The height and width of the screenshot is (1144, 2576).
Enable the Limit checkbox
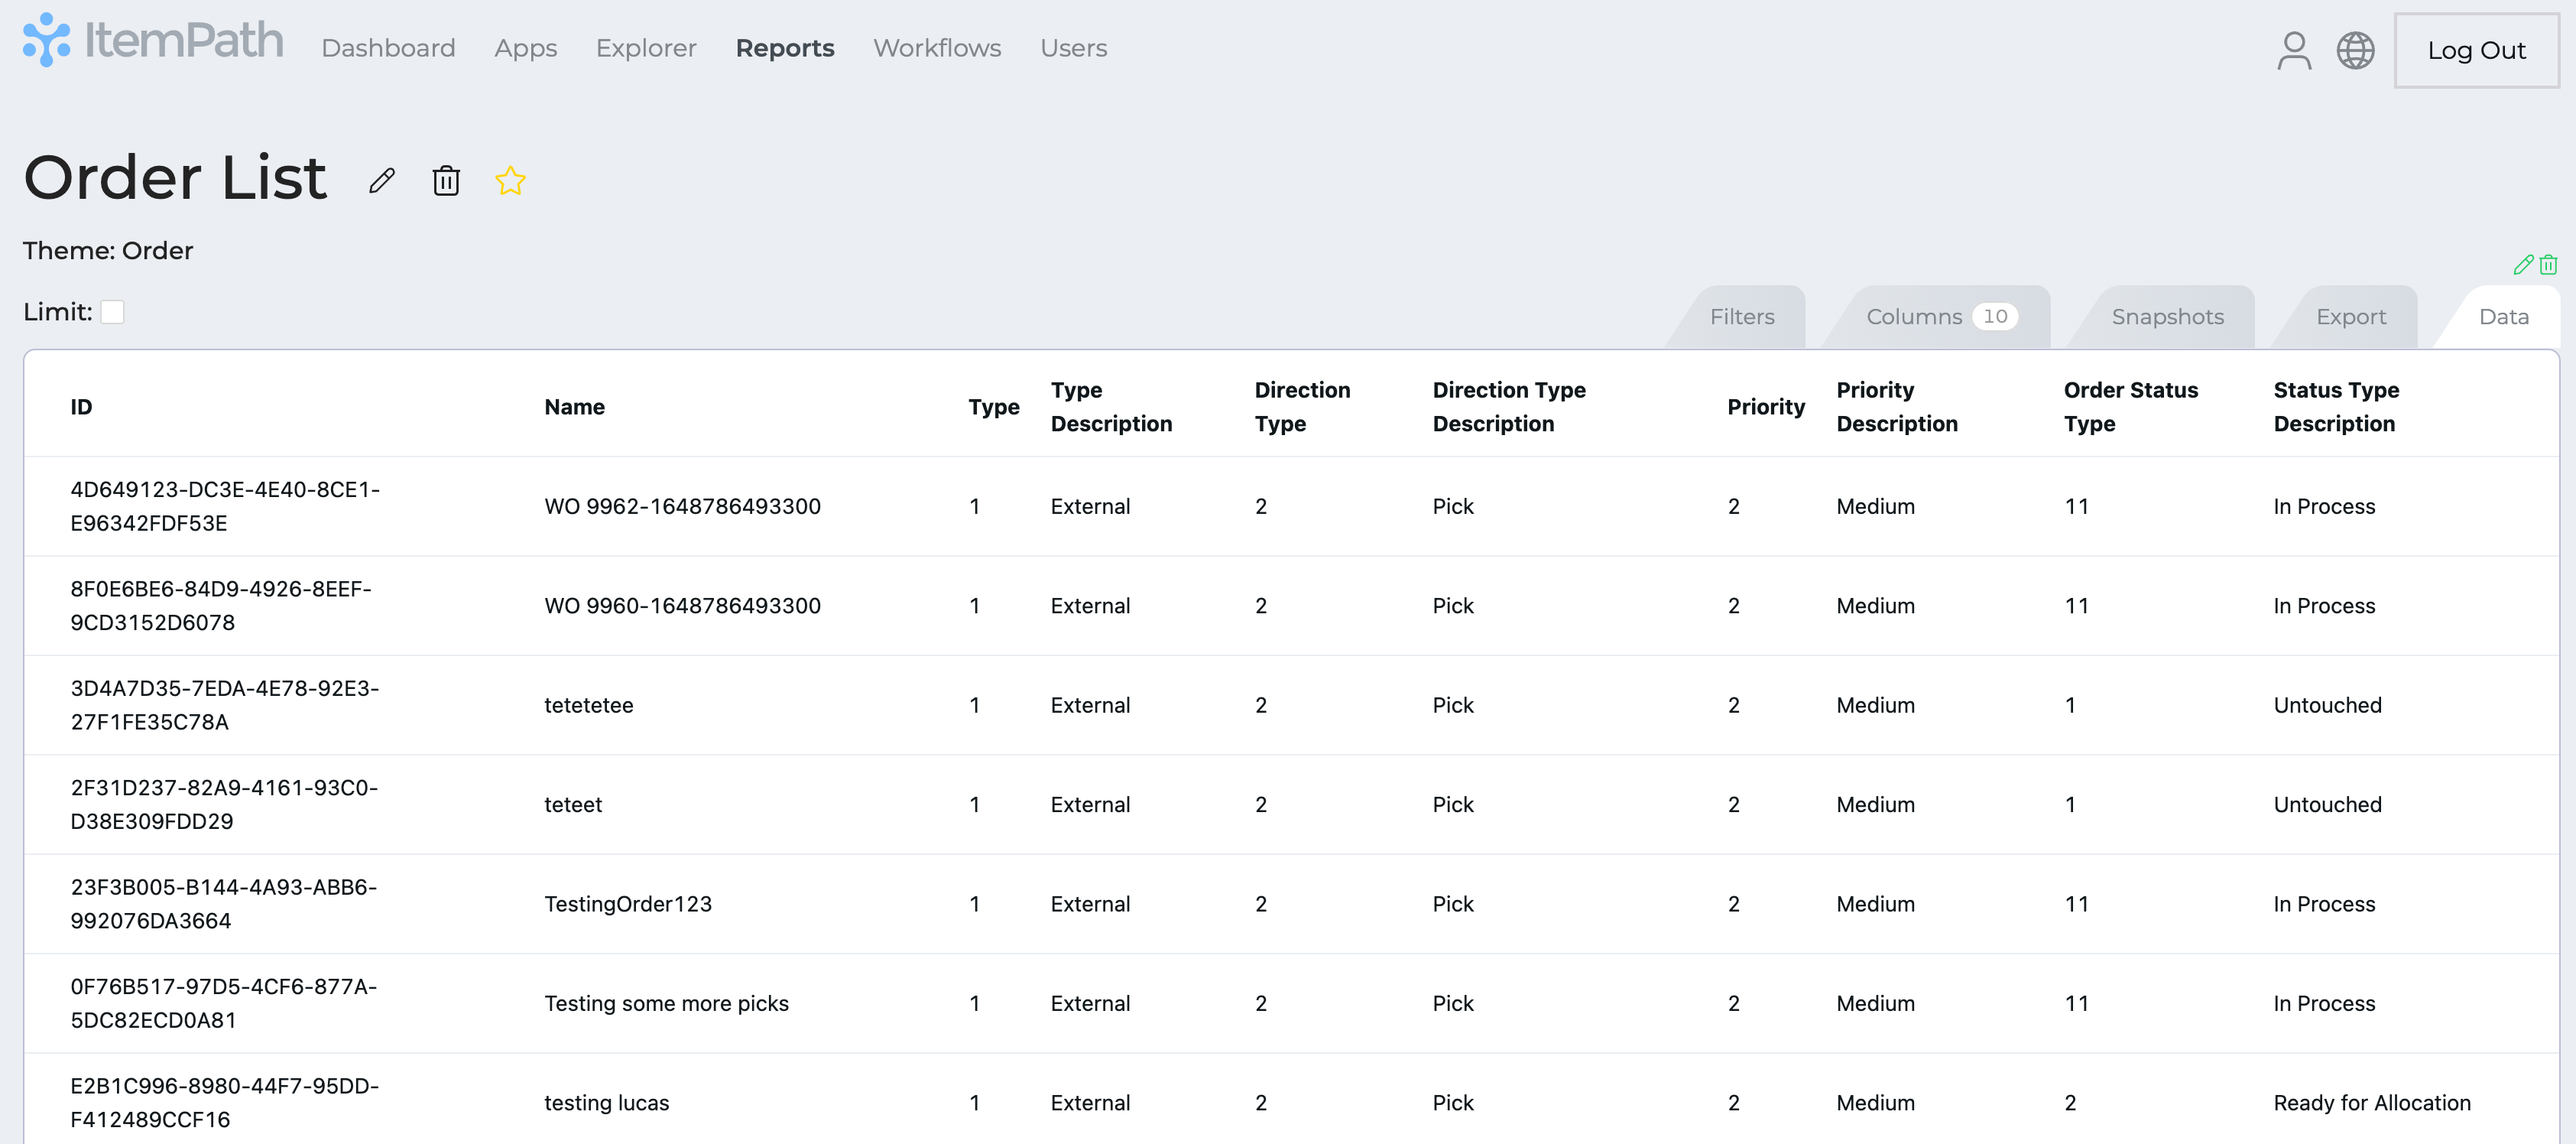(113, 312)
